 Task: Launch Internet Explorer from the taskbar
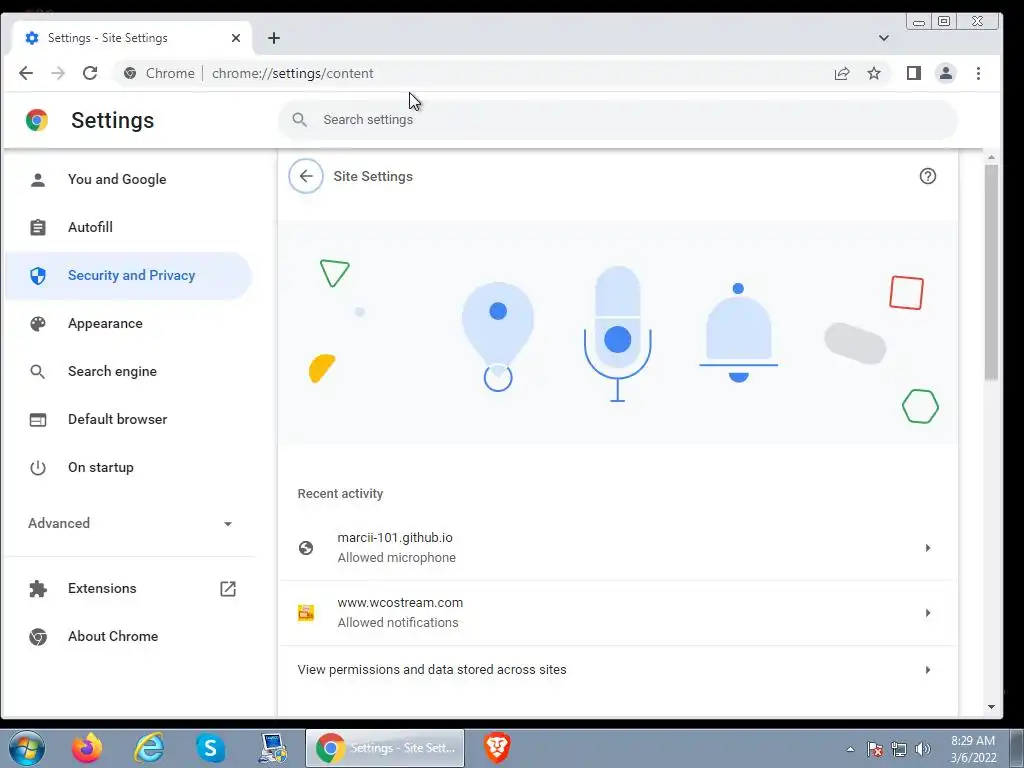click(x=149, y=748)
